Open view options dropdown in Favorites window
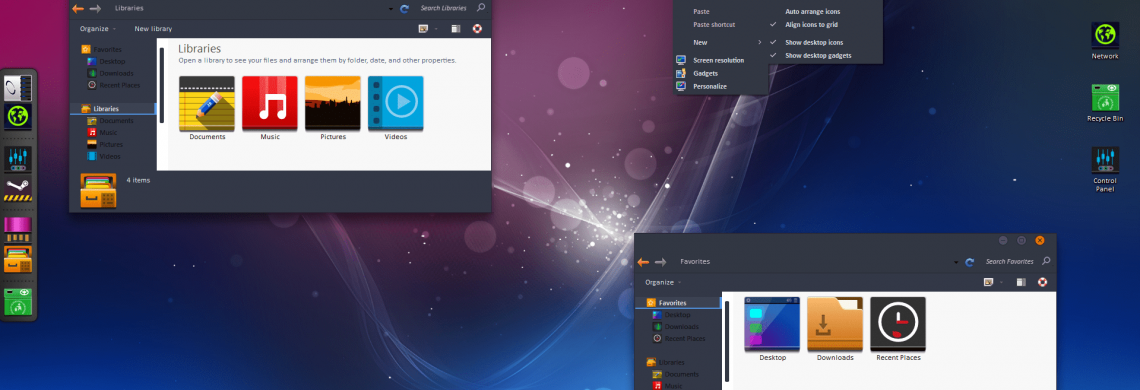1140x390 pixels. tap(1001, 282)
